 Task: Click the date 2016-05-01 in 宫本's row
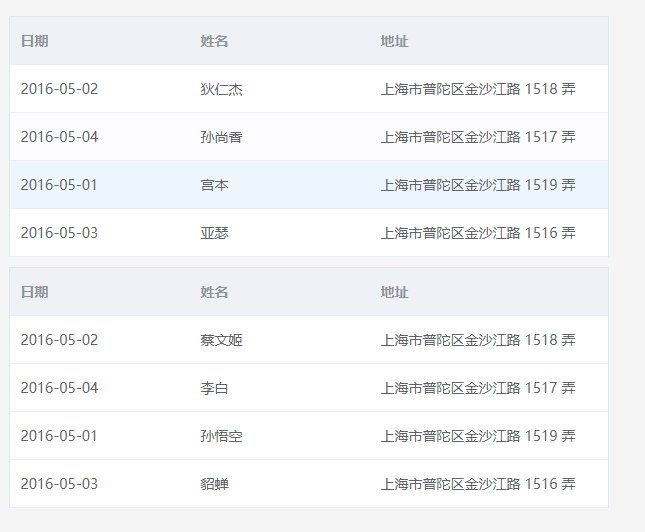click(x=59, y=185)
